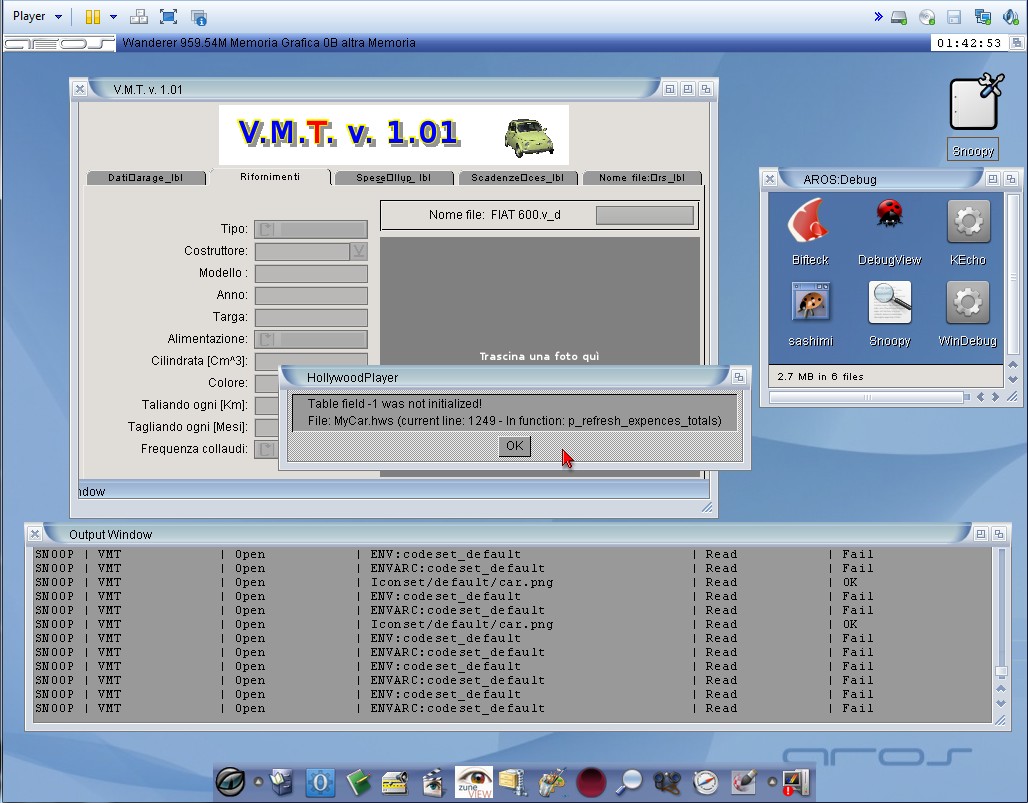The height and width of the screenshot is (803, 1028).
Task: Open the Bifteck icon in AROS:Debug
Action: [x=809, y=223]
